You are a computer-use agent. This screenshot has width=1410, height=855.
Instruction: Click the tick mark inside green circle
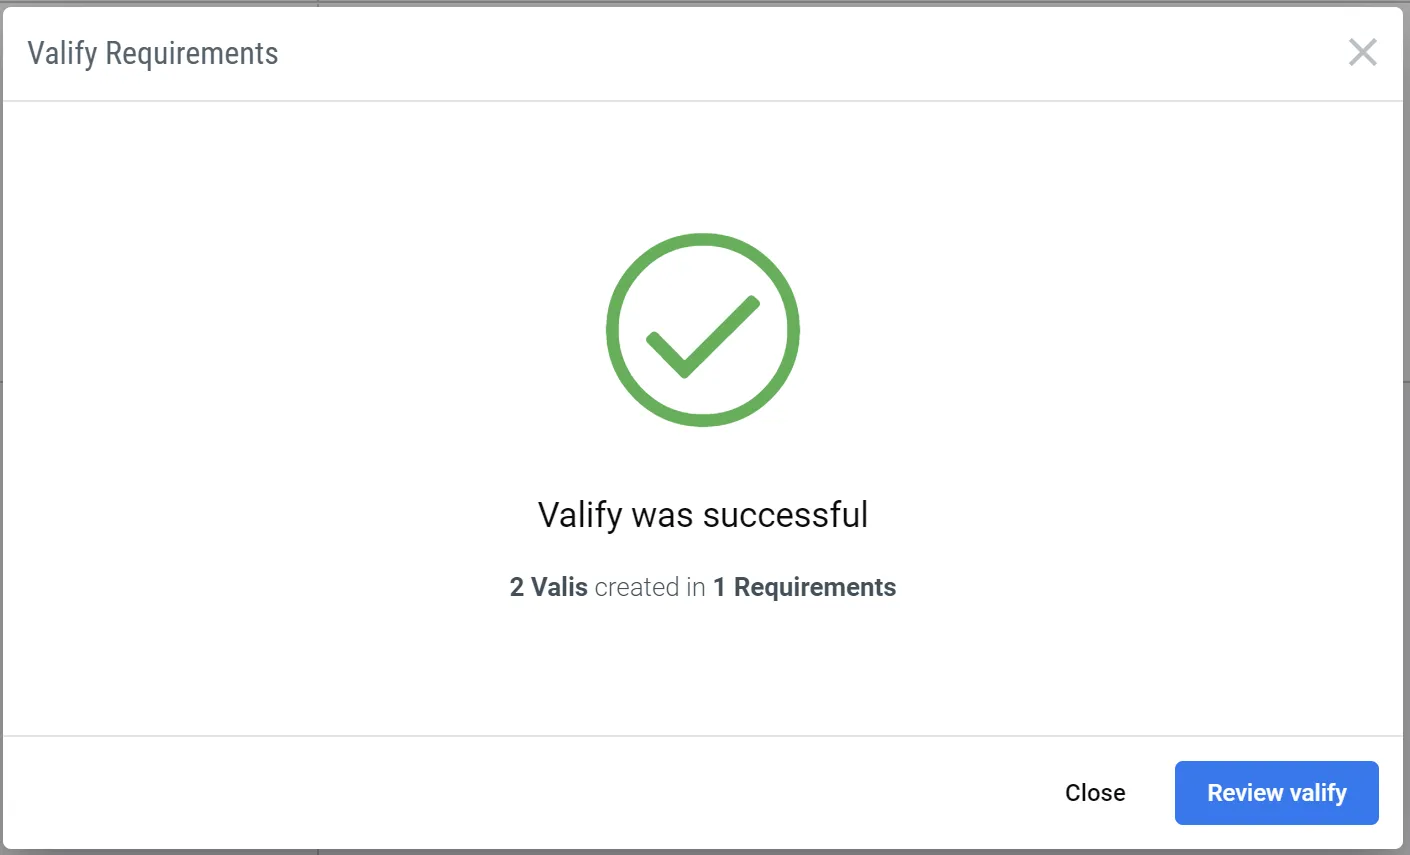(703, 336)
